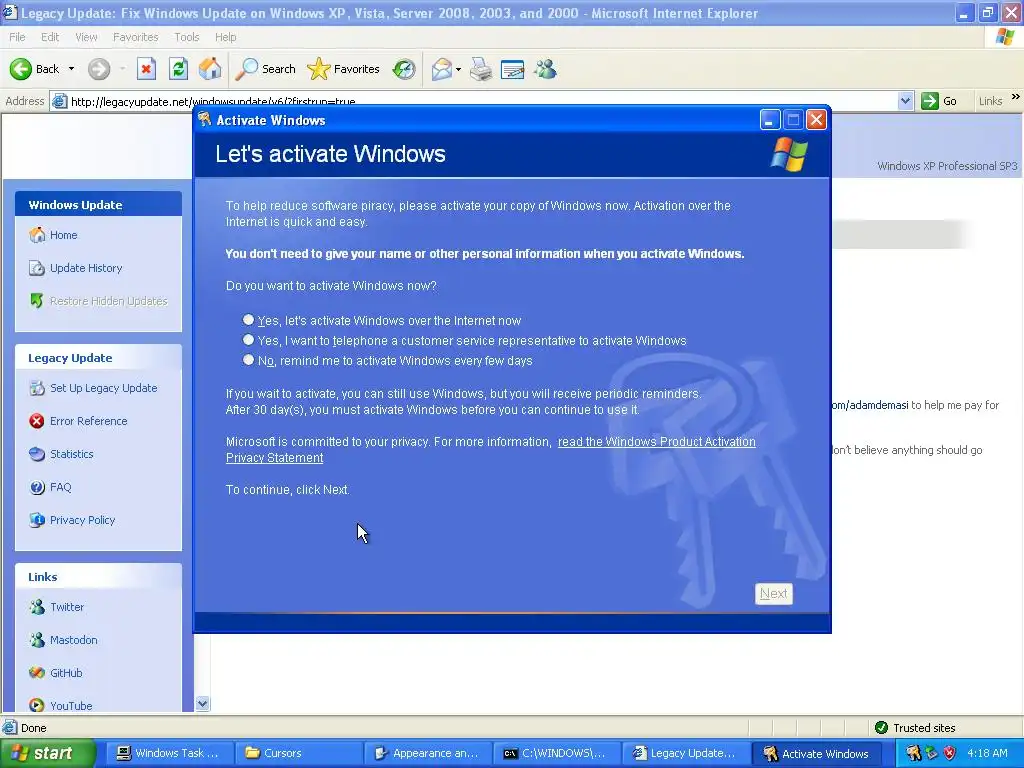Open the FAQ sidebar link
1024x768 pixels.
pyautogui.click(x=50, y=487)
